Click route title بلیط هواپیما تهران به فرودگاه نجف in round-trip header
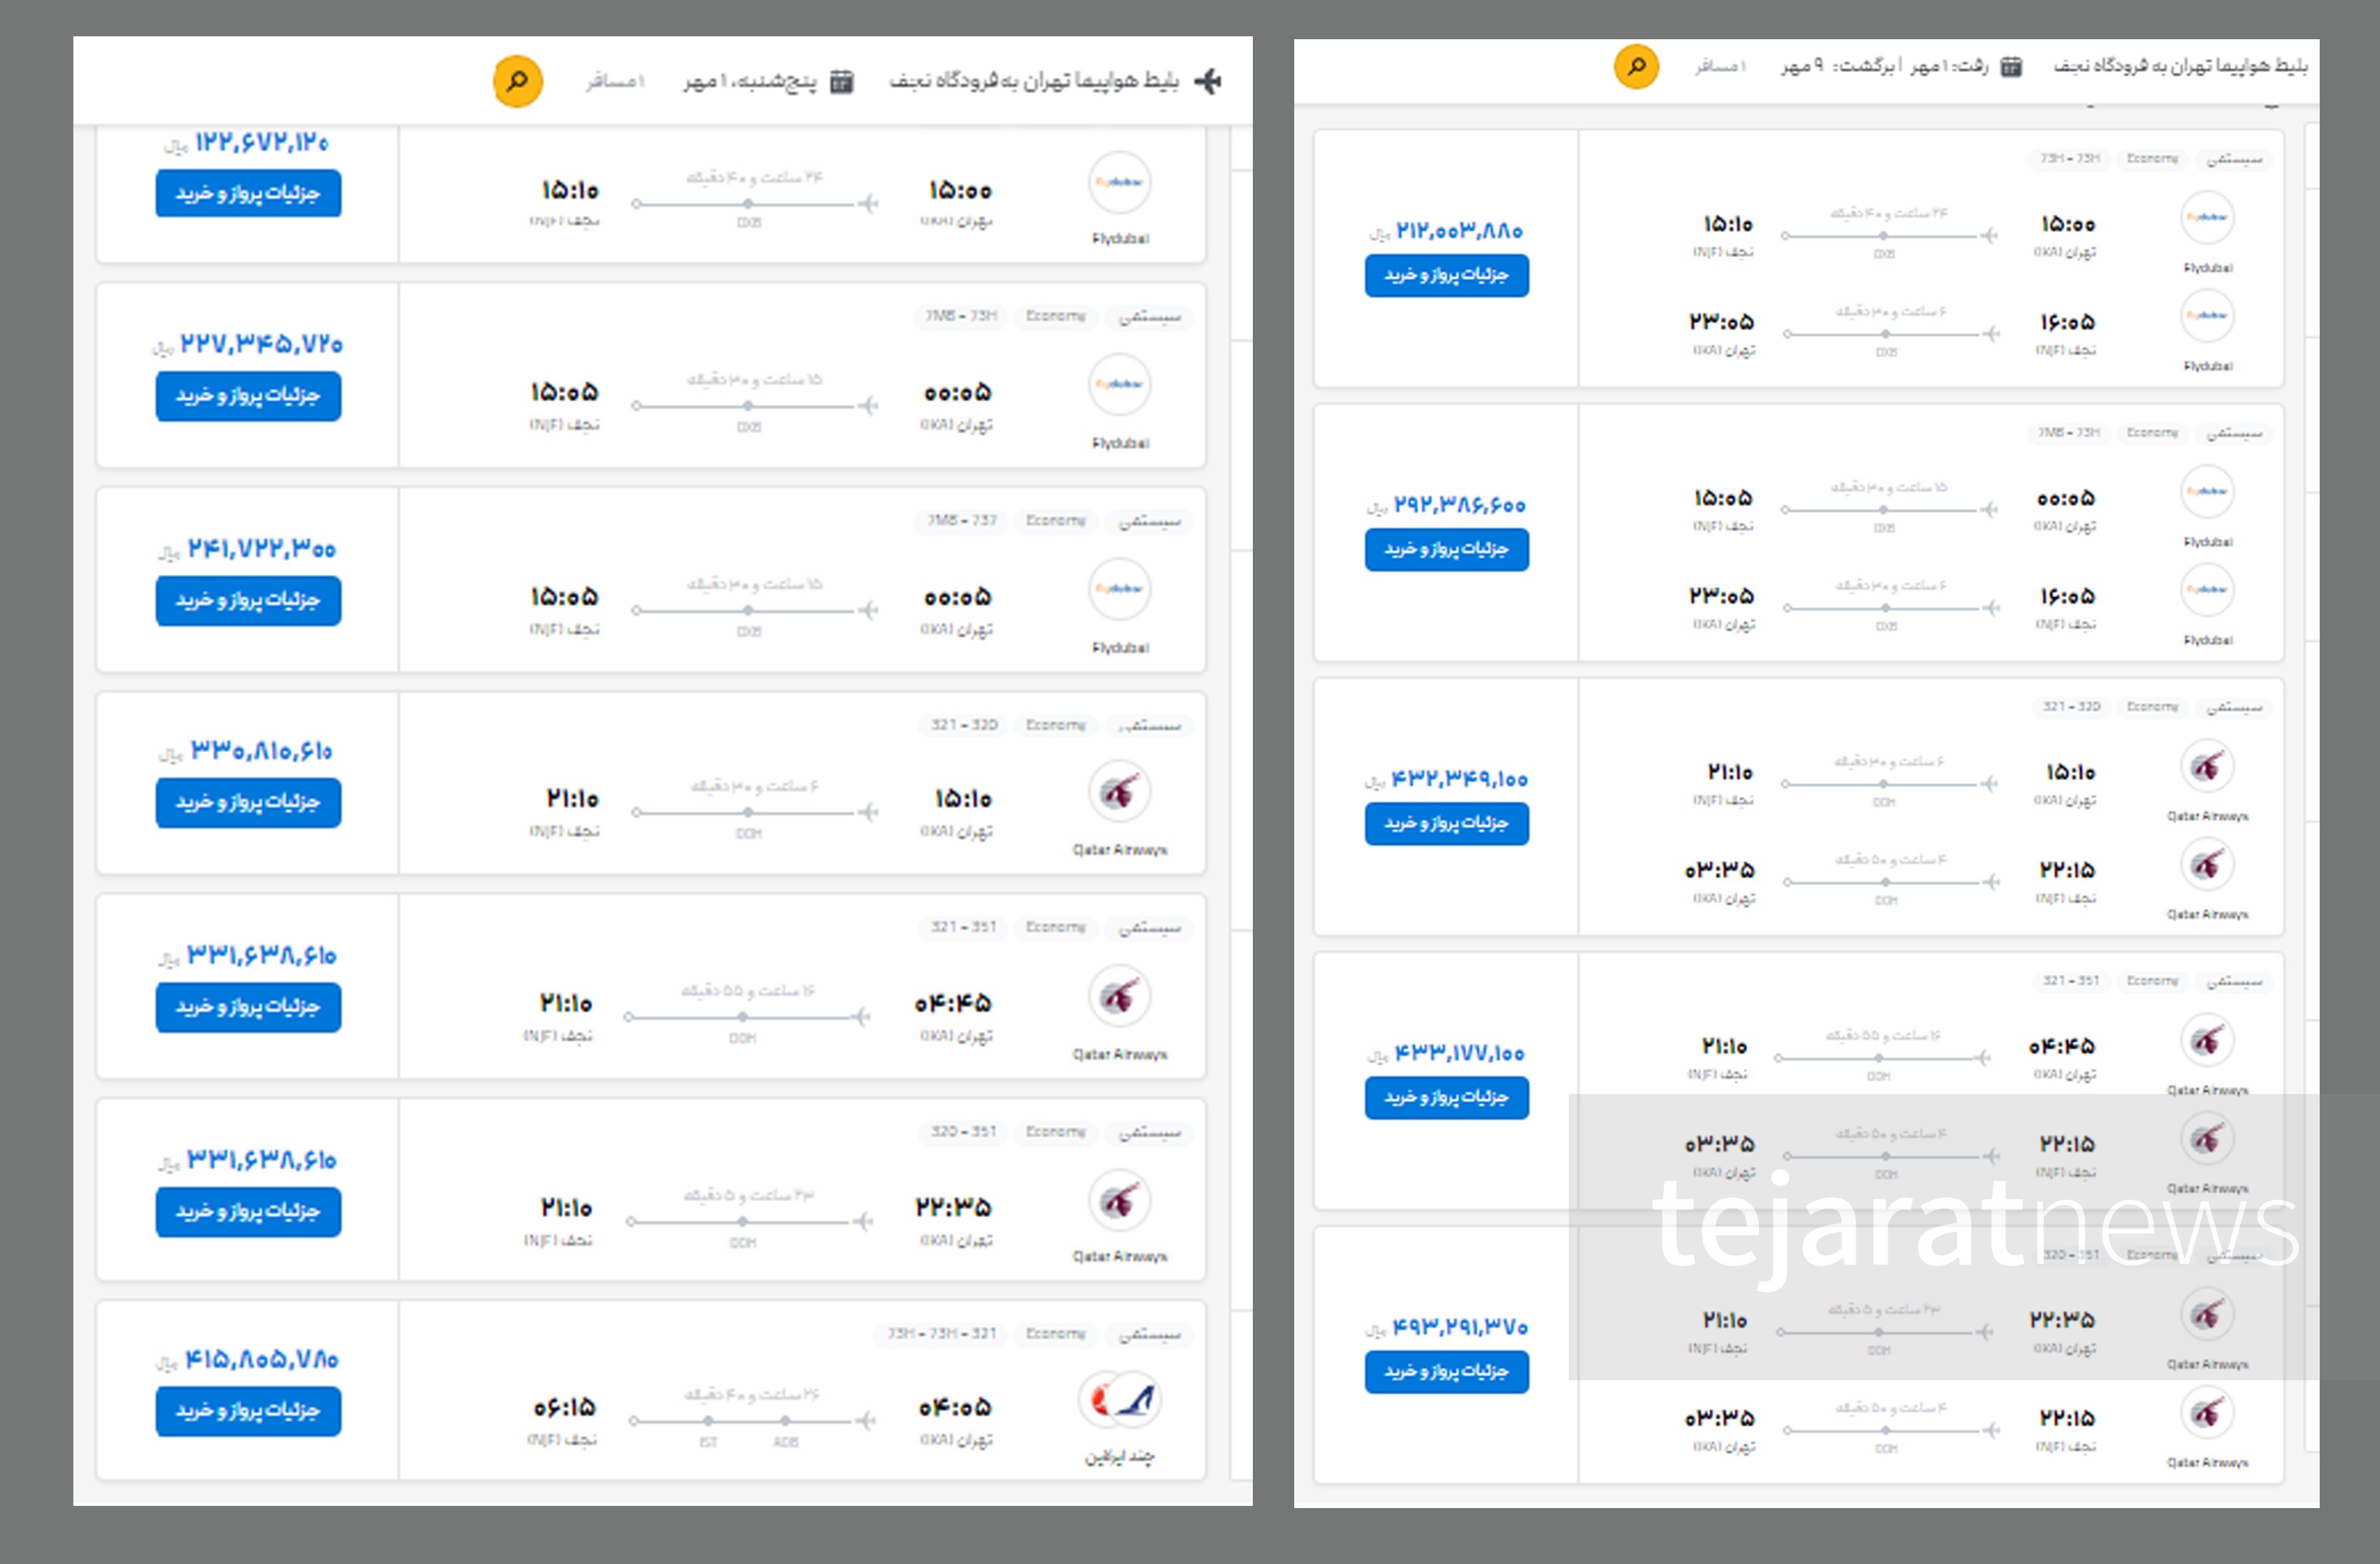 coord(2180,66)
